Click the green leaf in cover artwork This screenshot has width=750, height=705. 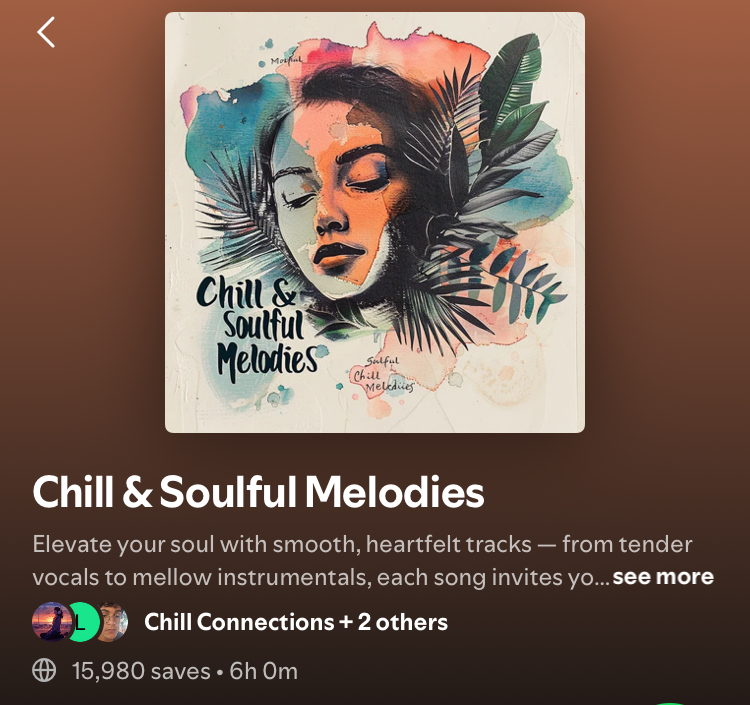click(512, 91)
